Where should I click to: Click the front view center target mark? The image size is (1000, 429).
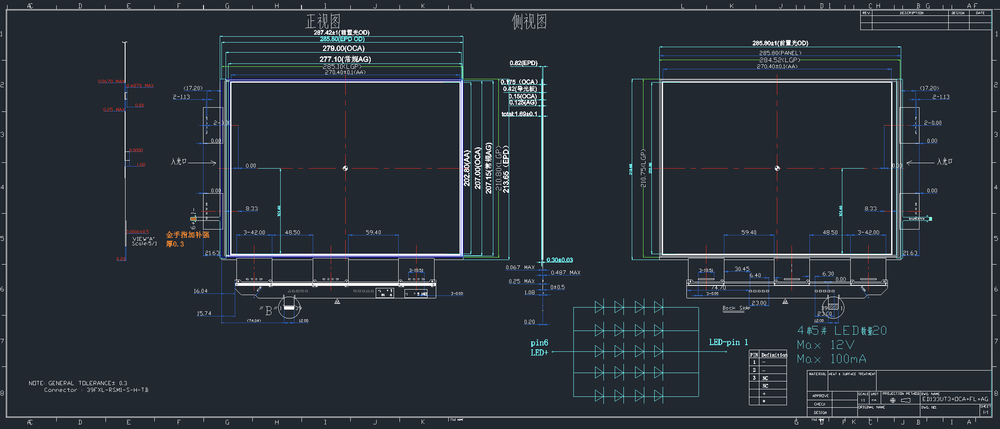pyautogui.click(x=346, y=168)
